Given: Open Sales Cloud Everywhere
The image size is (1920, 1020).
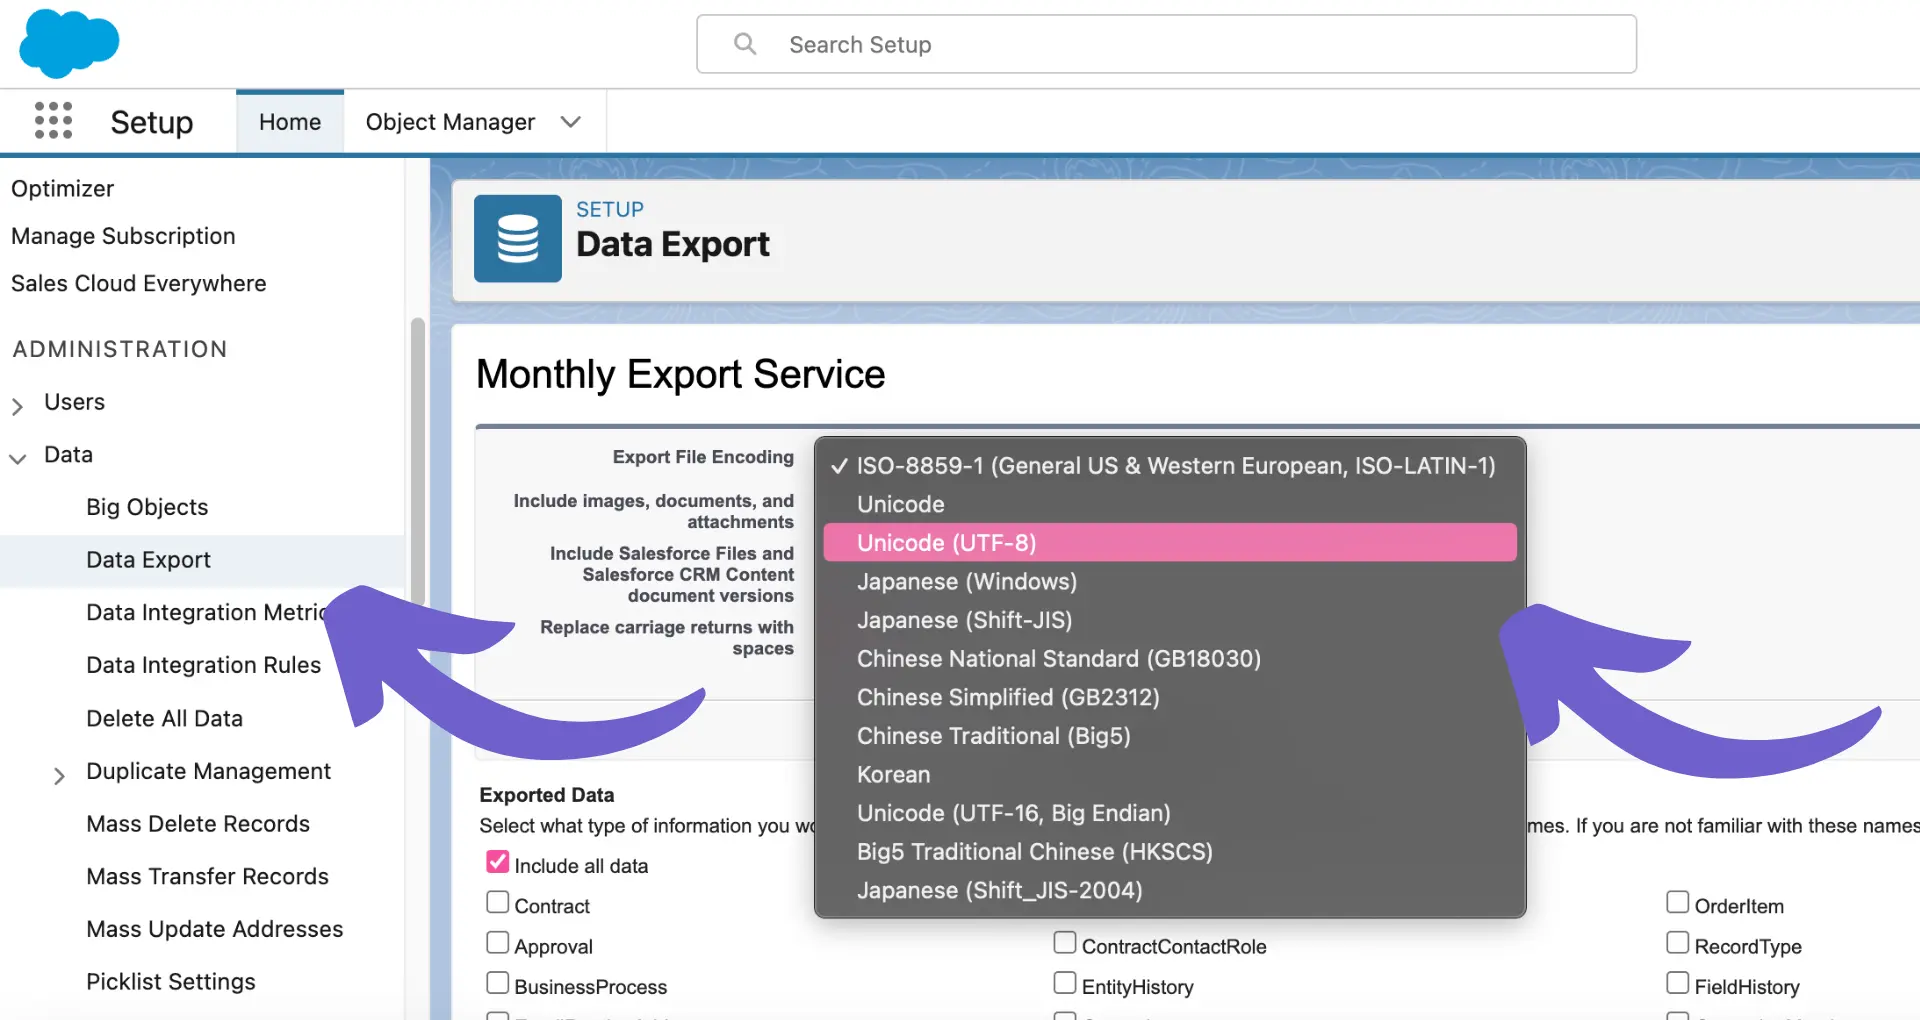Looking at the screenshot, I should click(139, 284).
